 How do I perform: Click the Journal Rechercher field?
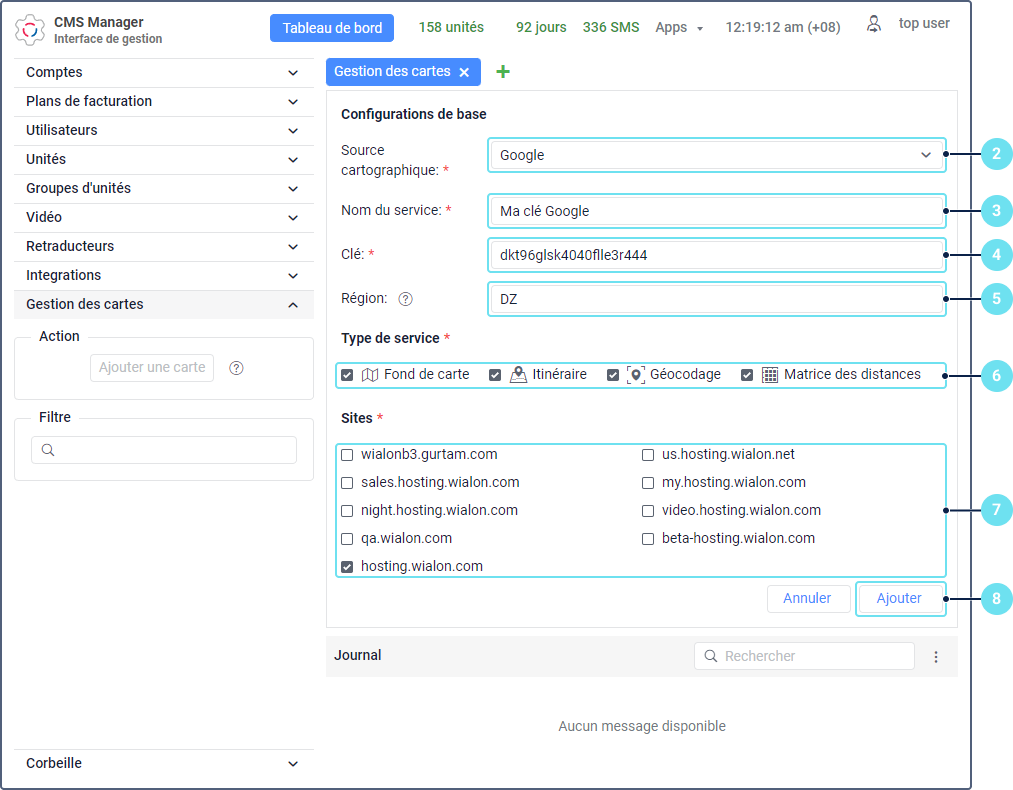(x=804, y=656)
